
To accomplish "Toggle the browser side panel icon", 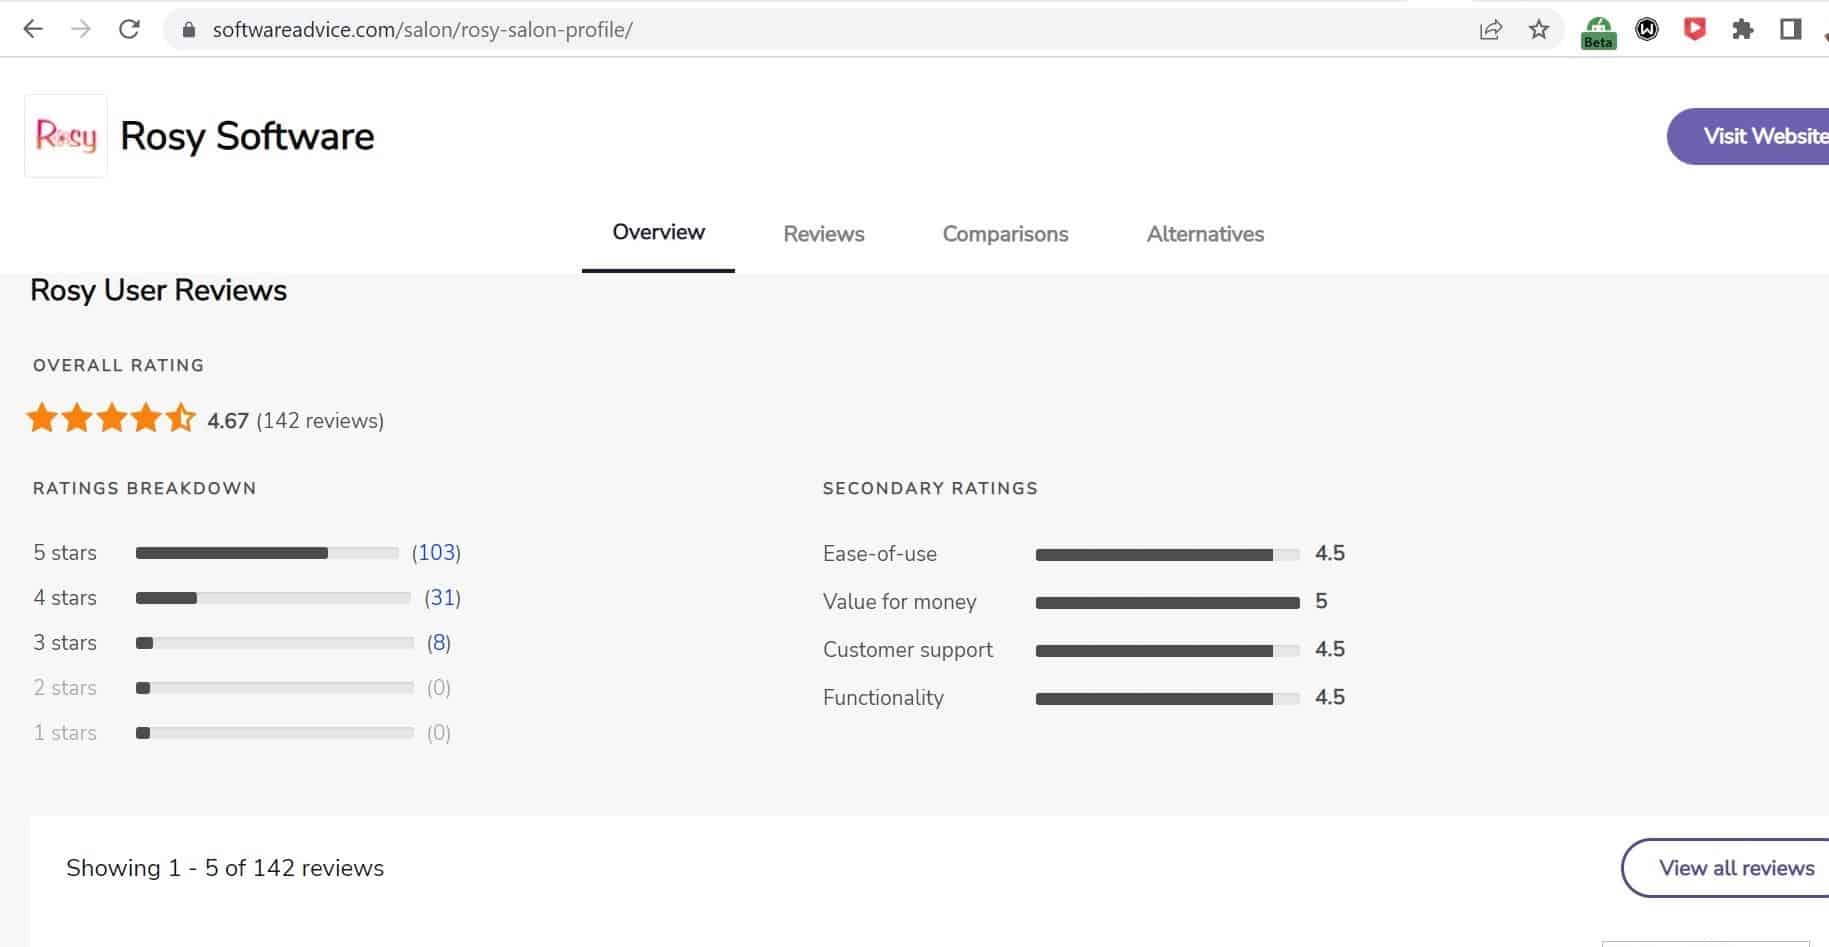I will (1791, 29).
